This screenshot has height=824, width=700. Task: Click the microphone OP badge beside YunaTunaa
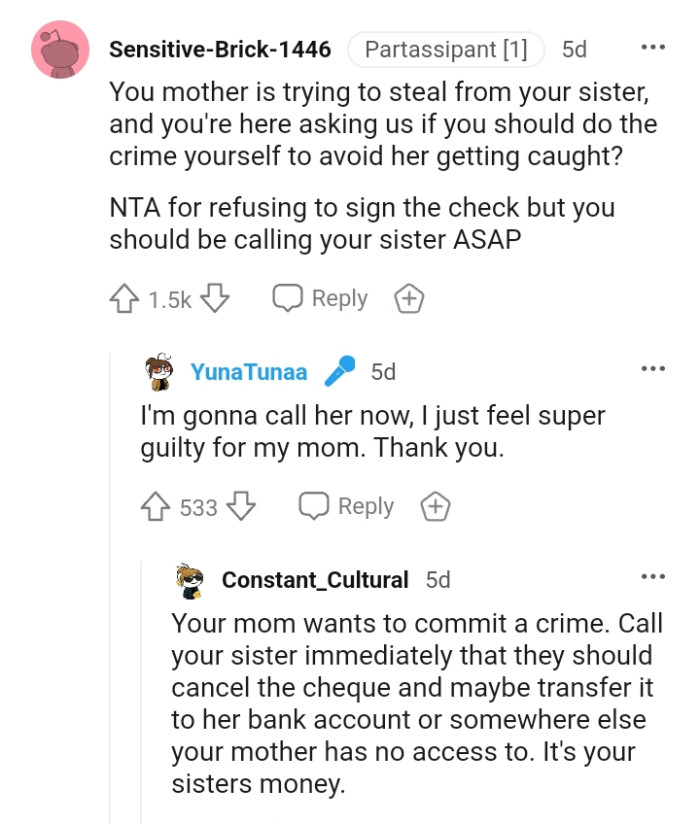[x=339, y=370]
